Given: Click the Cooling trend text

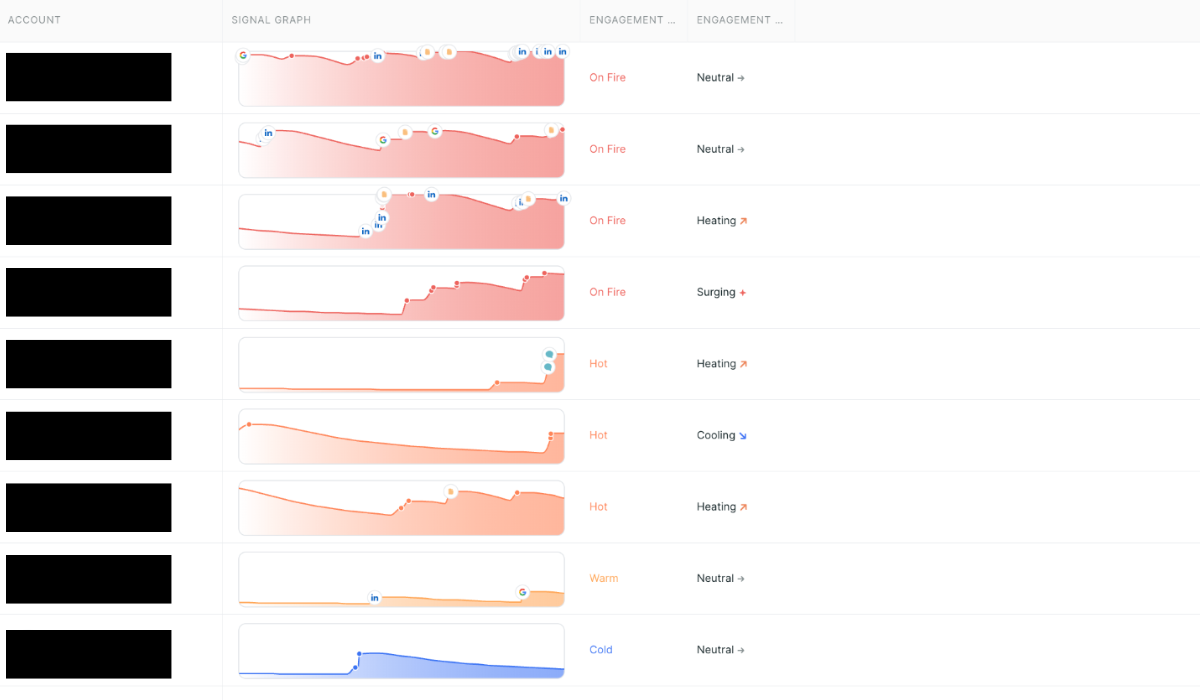Looking at the screenshot, I should click(716, 435).
